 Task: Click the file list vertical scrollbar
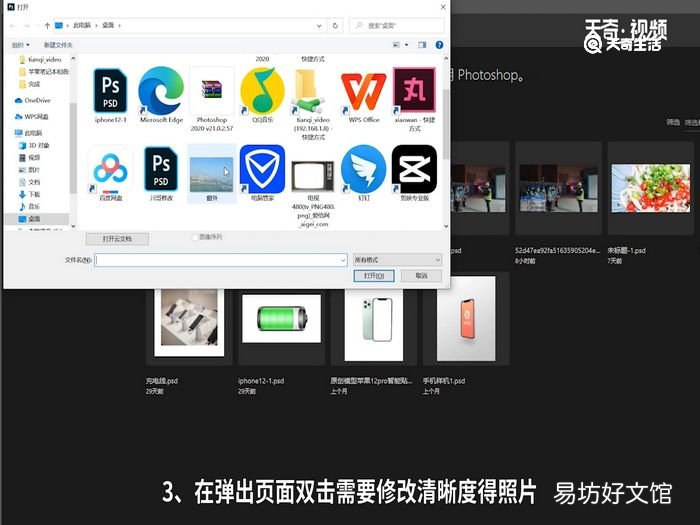446,124
